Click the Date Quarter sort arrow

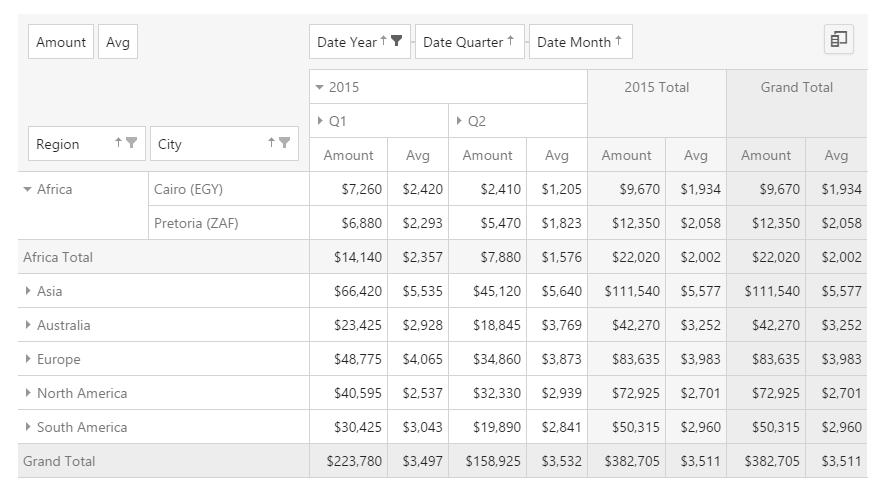510,41
